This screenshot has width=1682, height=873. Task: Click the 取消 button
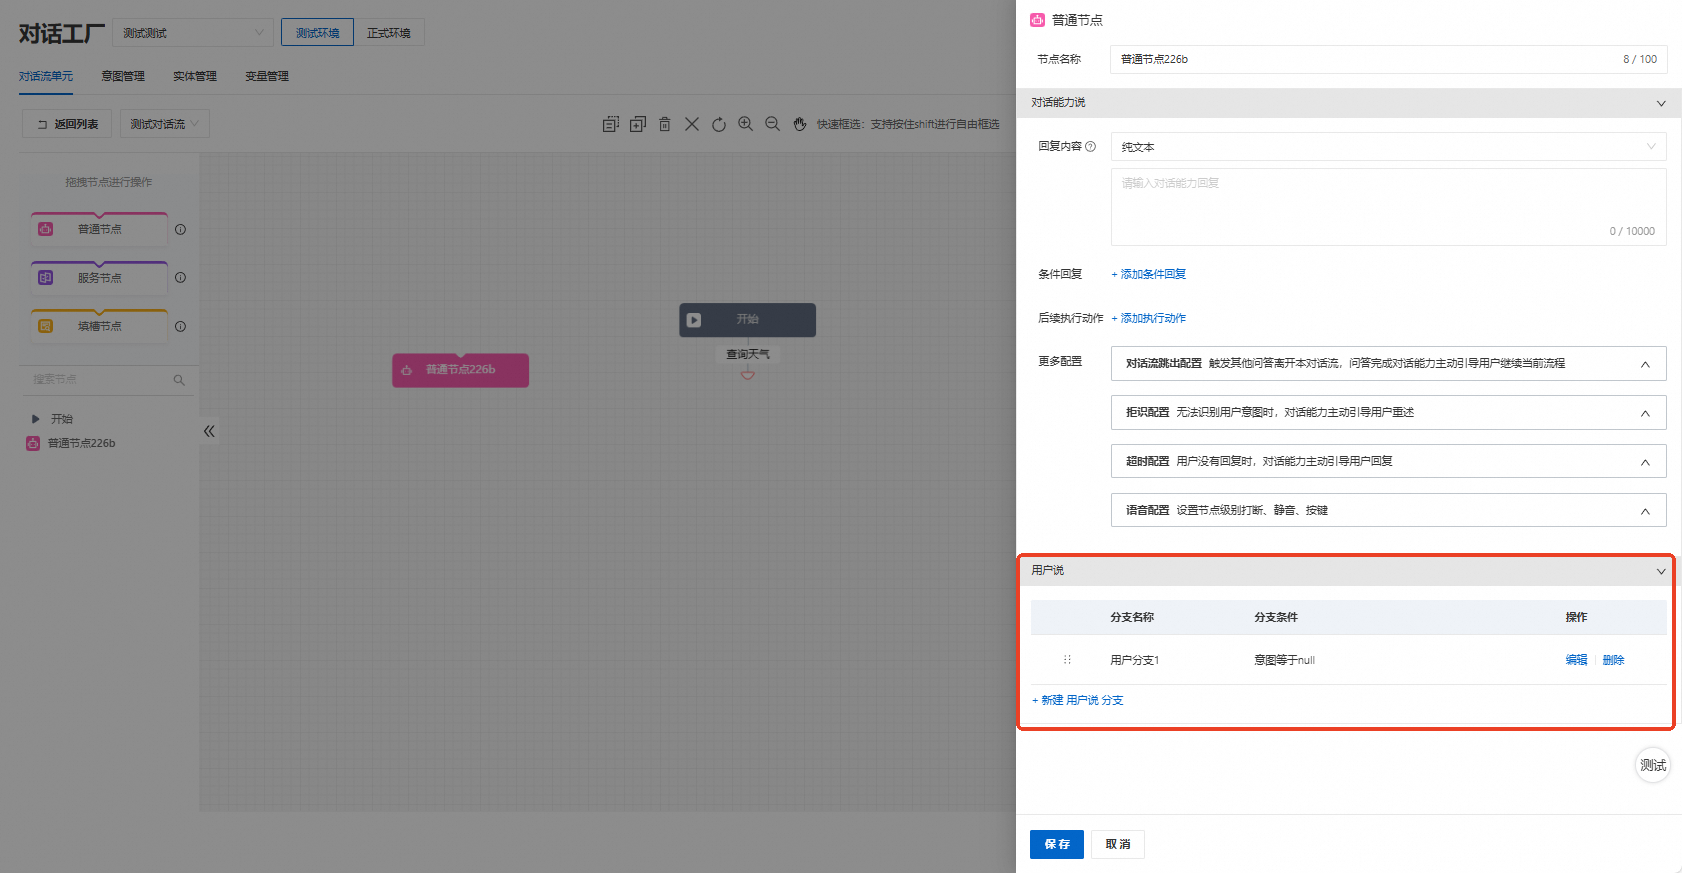1118,844
